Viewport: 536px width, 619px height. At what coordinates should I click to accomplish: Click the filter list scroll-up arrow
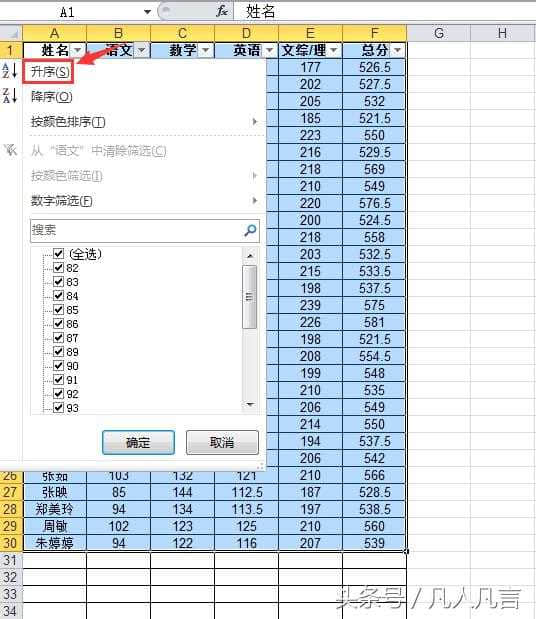pyautogui.click(x=249, y=256)
